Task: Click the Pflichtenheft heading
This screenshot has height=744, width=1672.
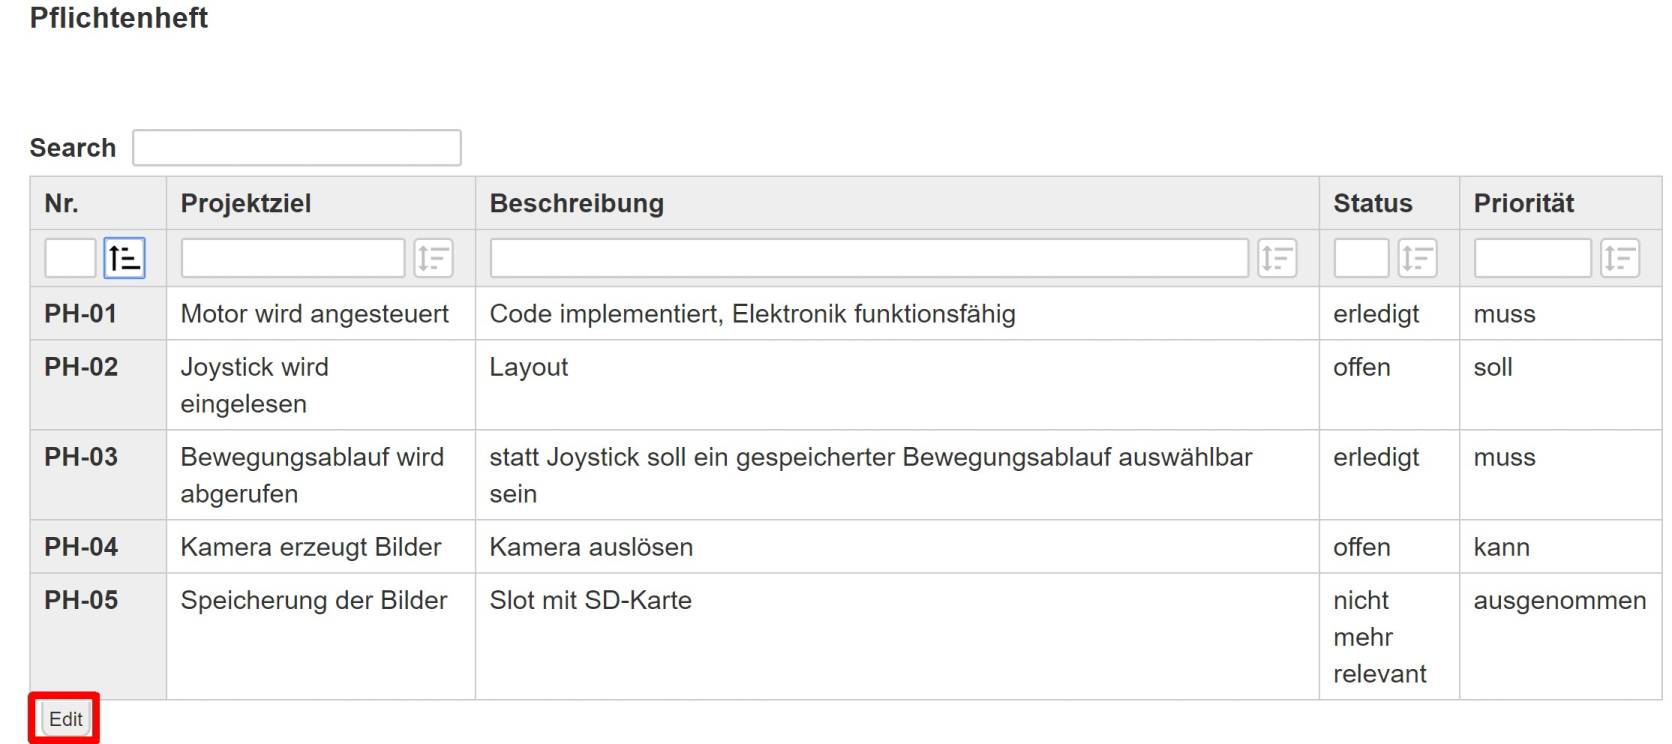Action: tap(119, 18)
